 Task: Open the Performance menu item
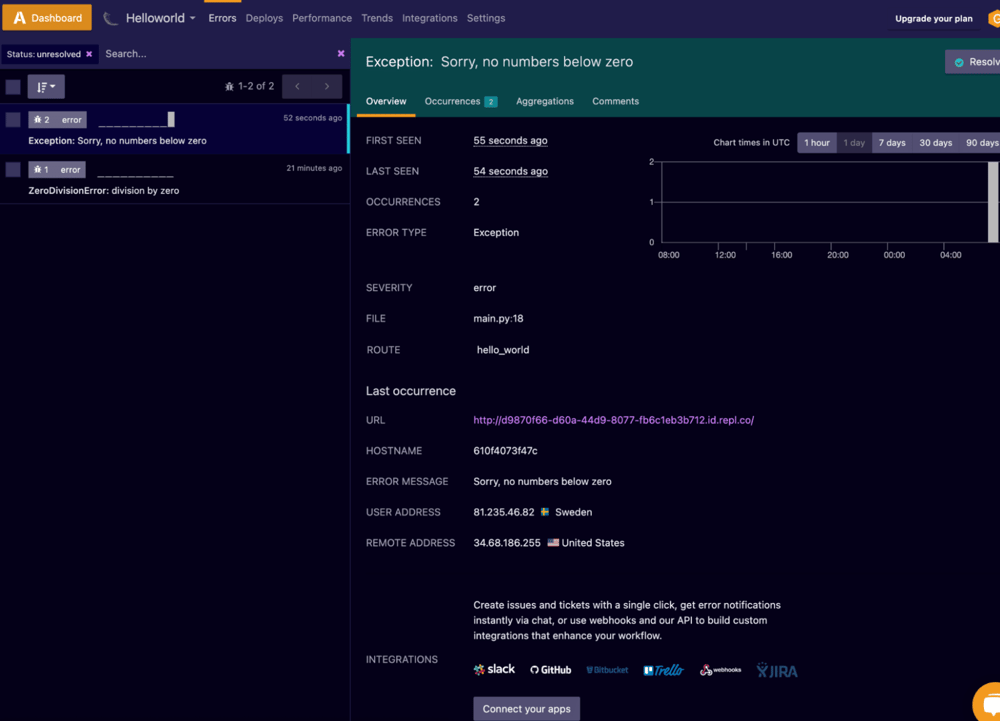coord(322,17)
